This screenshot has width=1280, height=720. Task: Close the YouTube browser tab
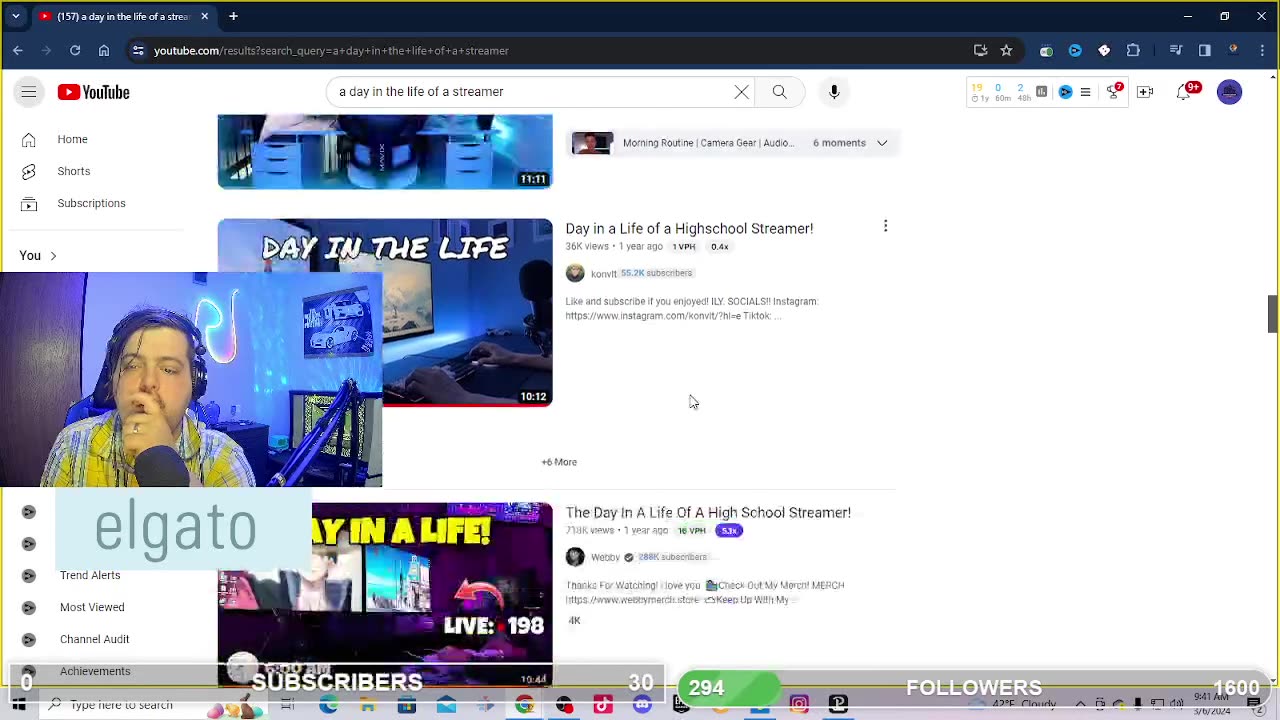click(x=204, y=16)
